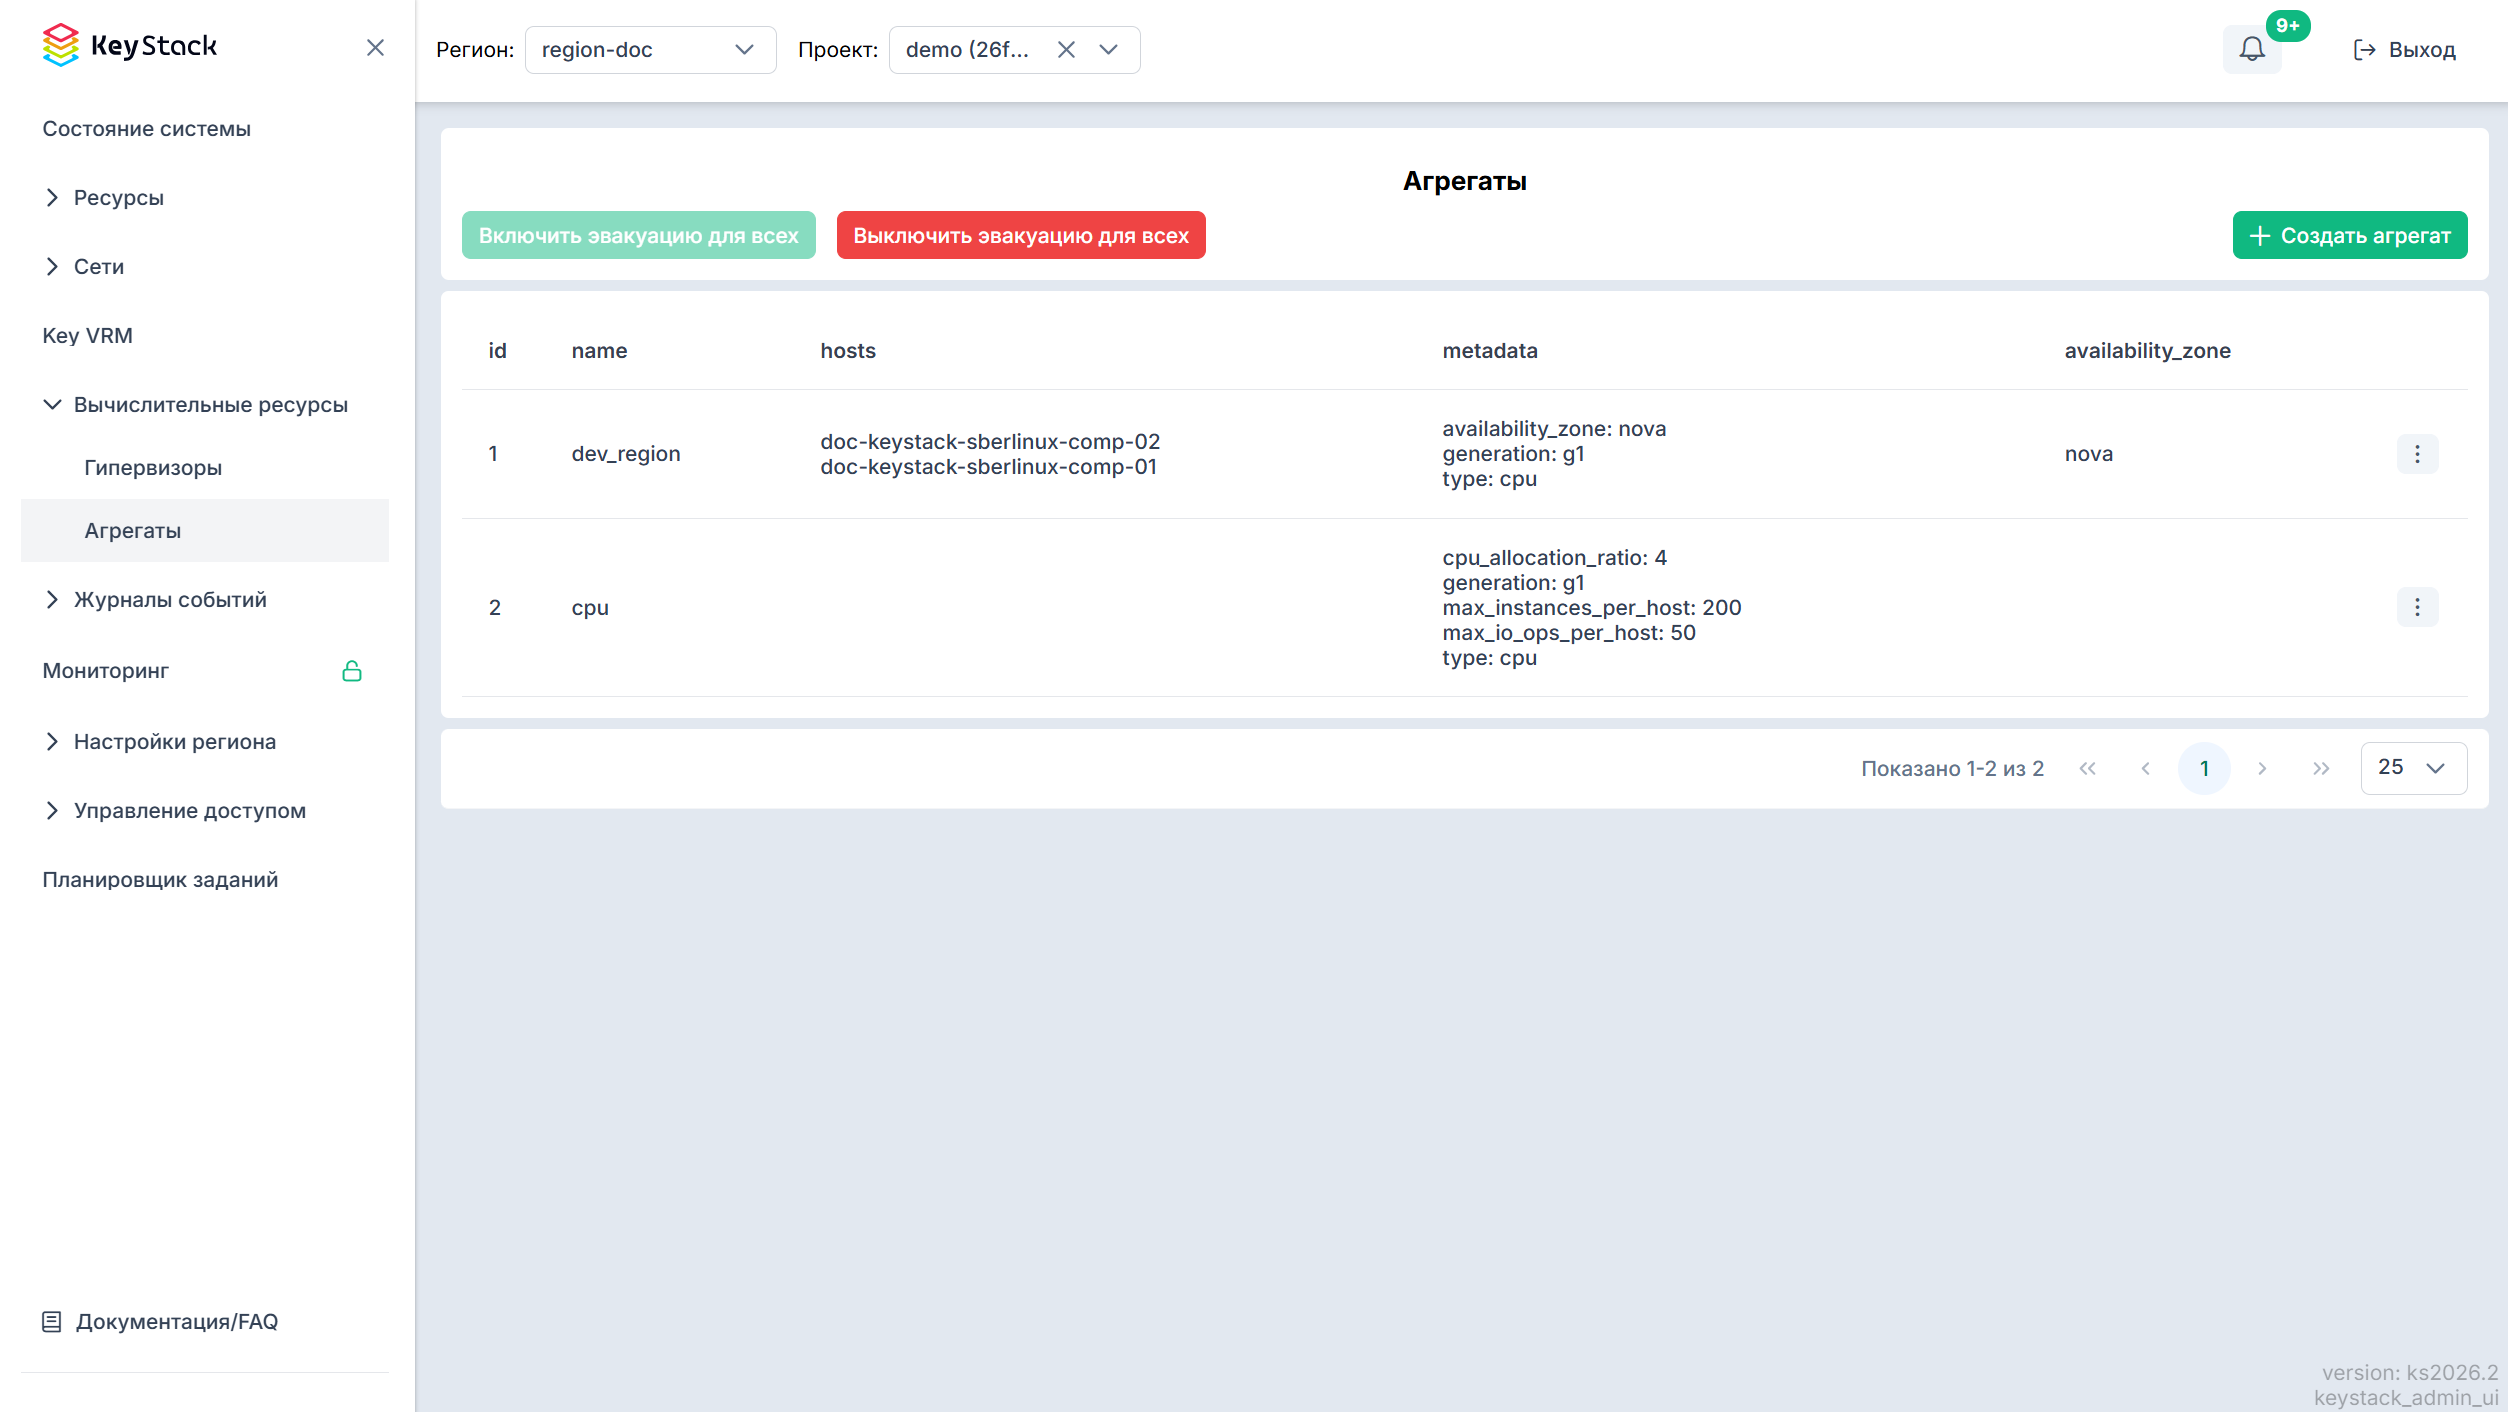Clear the demo project selection

pos(1066,50)
